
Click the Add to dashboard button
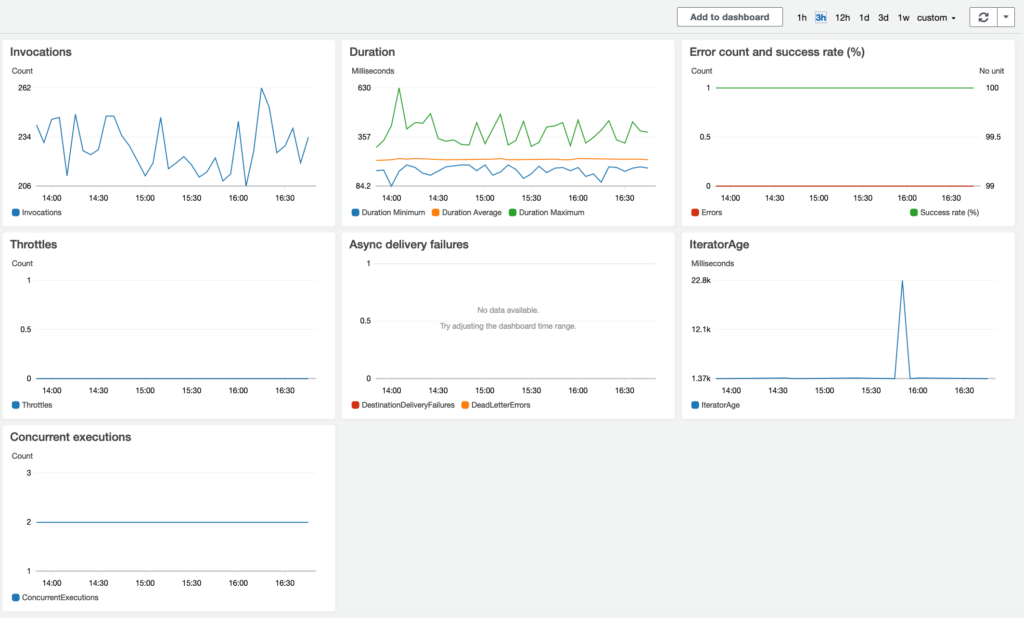pos(729,17)
